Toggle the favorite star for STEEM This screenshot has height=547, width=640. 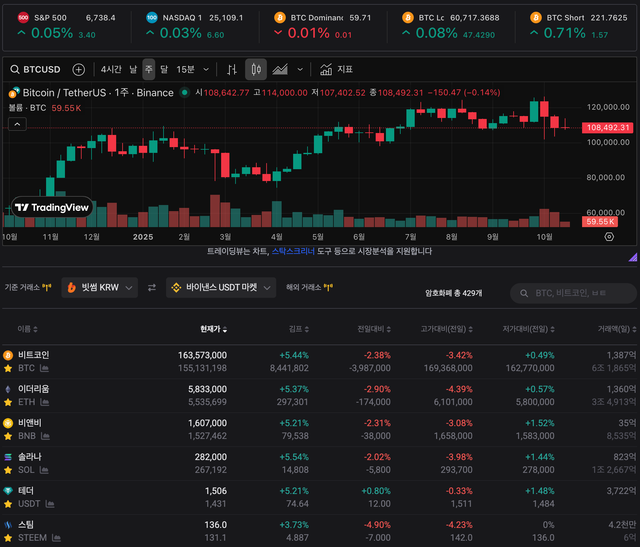8,537
